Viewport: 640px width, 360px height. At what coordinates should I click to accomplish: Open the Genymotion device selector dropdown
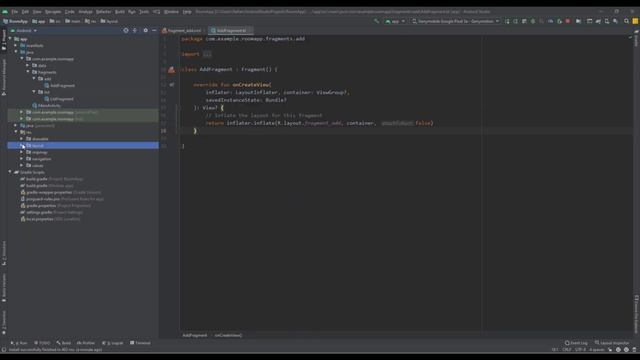pyautogui.click(x=455, y=21)
